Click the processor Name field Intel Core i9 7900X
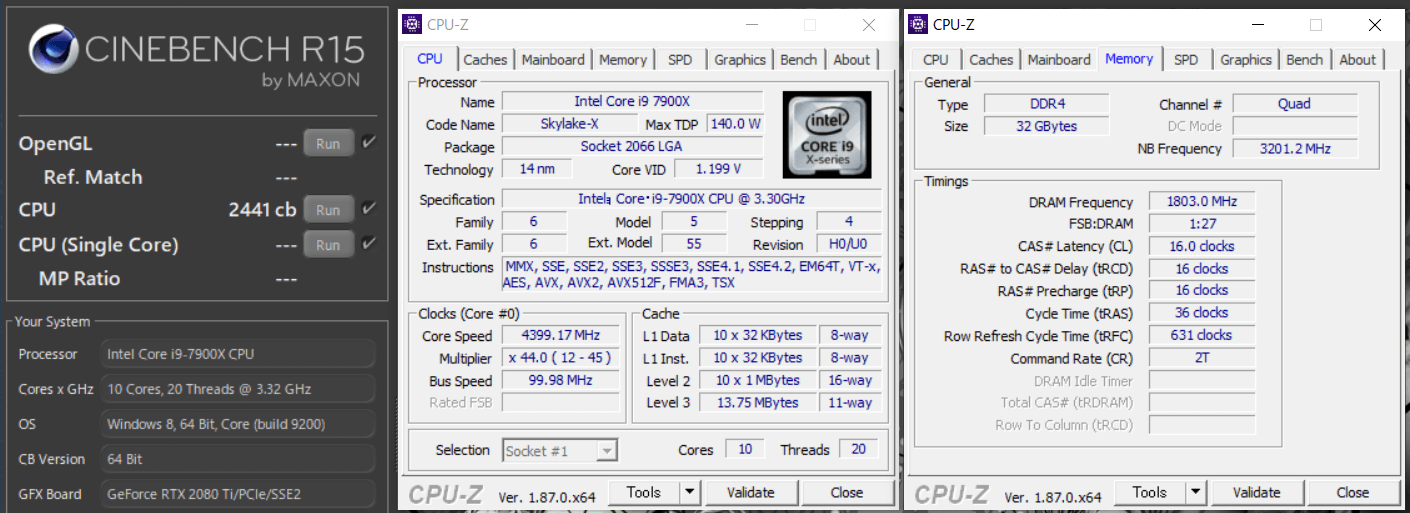 pyautogui.click(x=632, y=102)
